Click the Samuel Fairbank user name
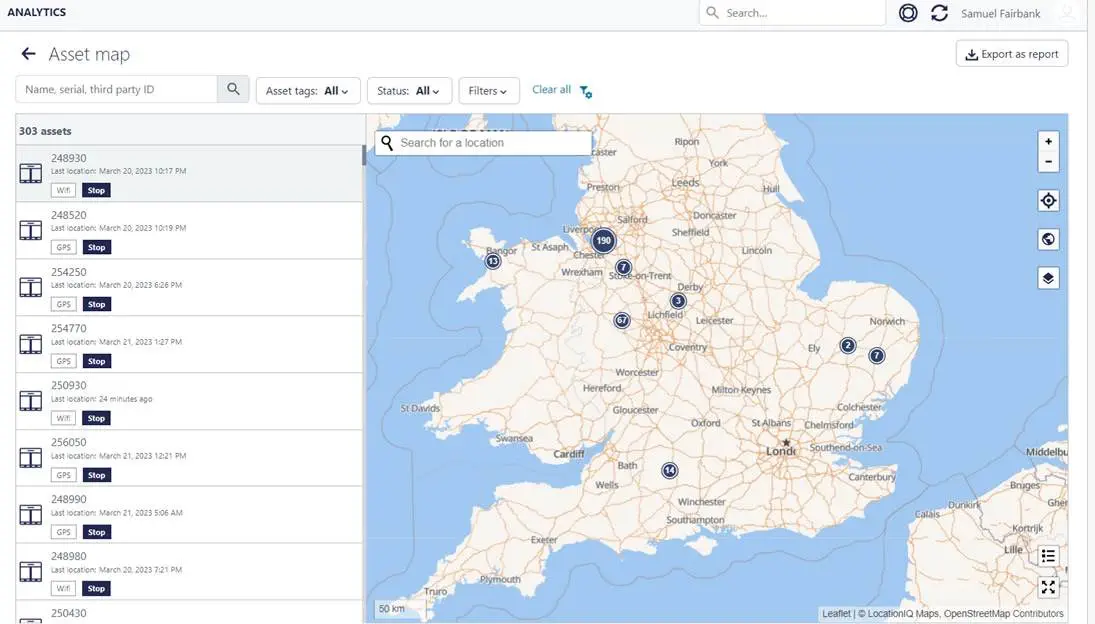The image size is (1095, 624). point(1000,13)
